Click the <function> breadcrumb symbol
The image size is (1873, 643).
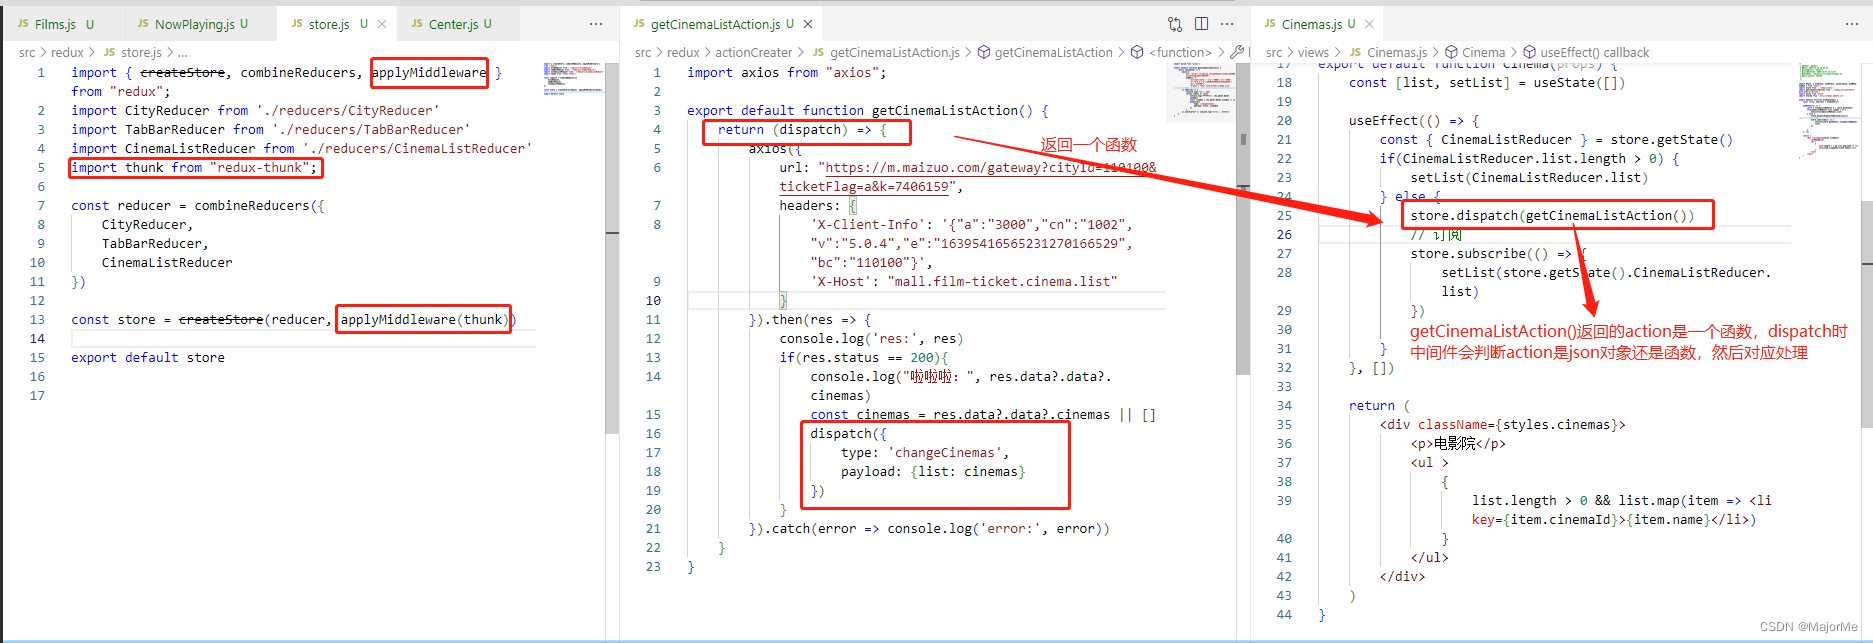(1172, 53)
